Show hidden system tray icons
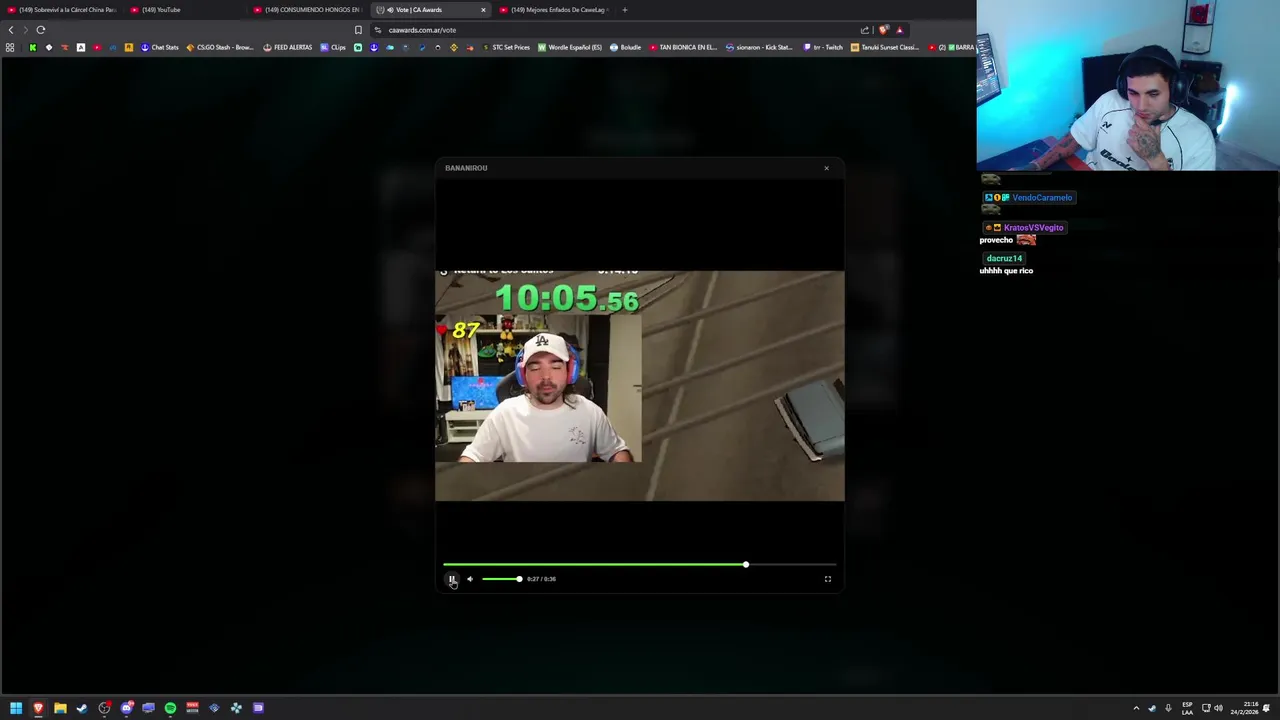 point(1136,708)
